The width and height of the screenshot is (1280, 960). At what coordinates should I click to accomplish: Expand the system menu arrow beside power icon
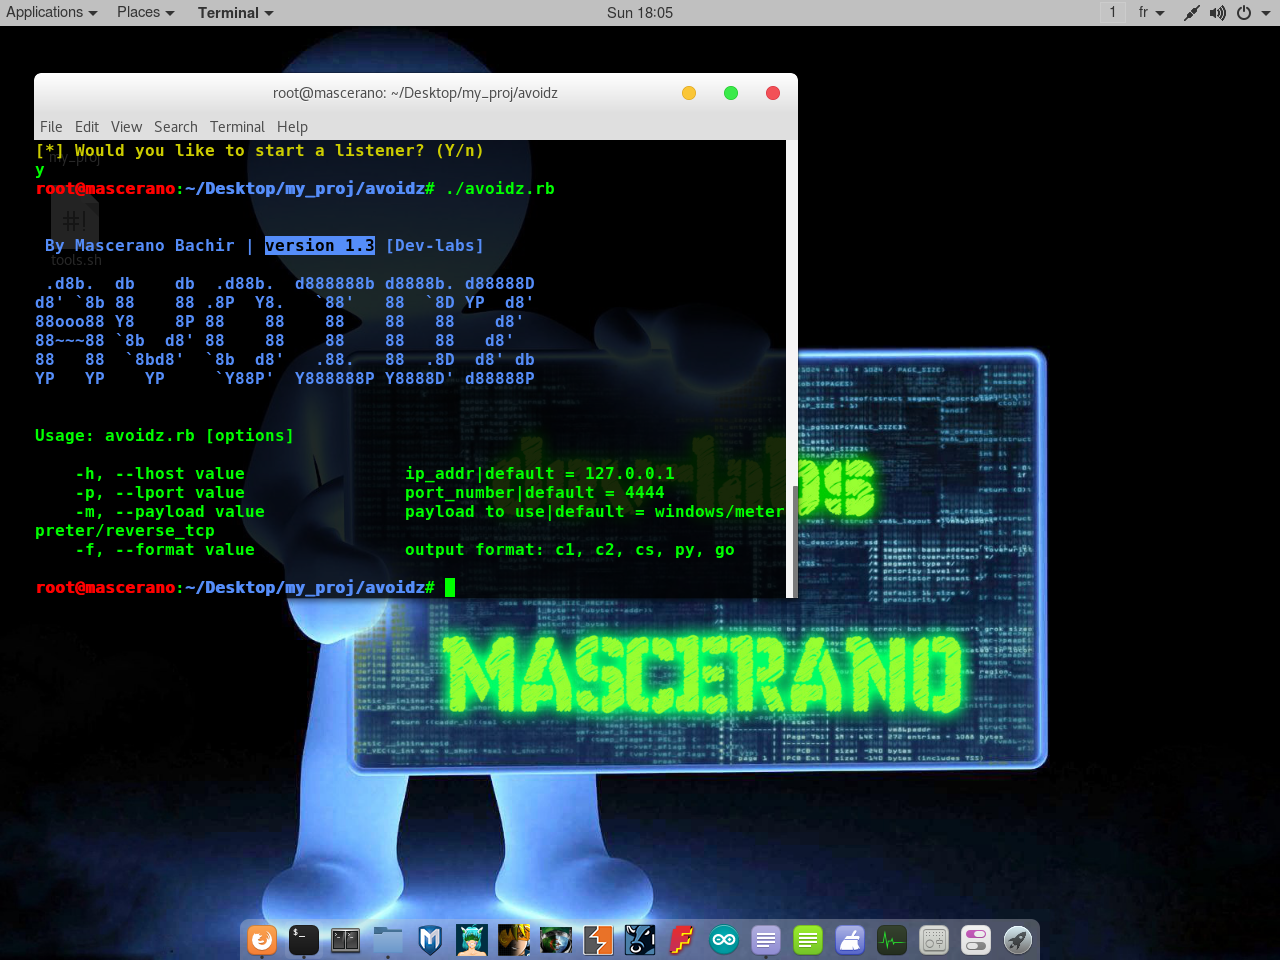[1266, 13]
